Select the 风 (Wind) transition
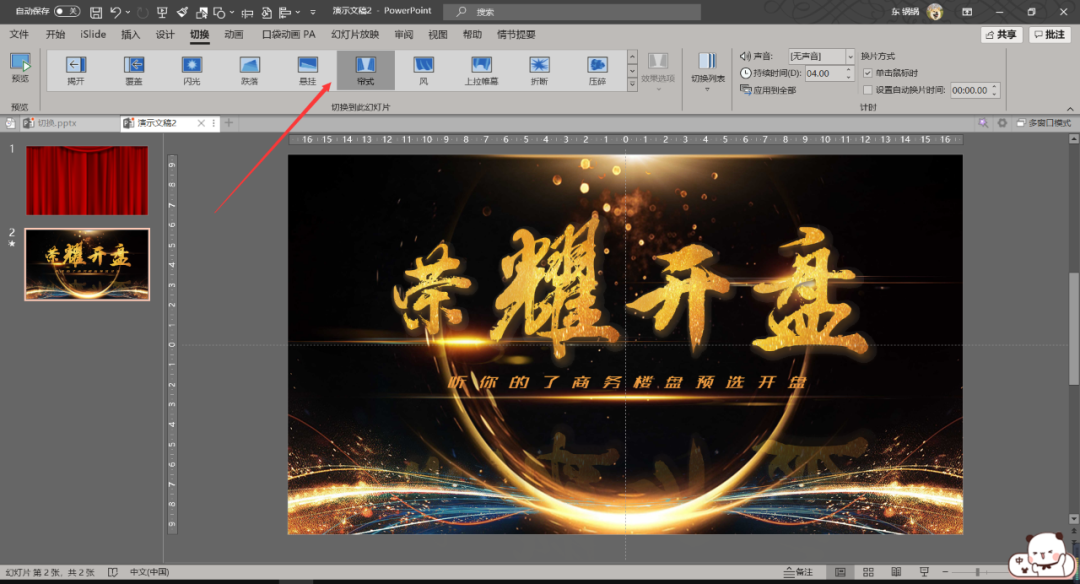1080x584 pixels. 423,68
